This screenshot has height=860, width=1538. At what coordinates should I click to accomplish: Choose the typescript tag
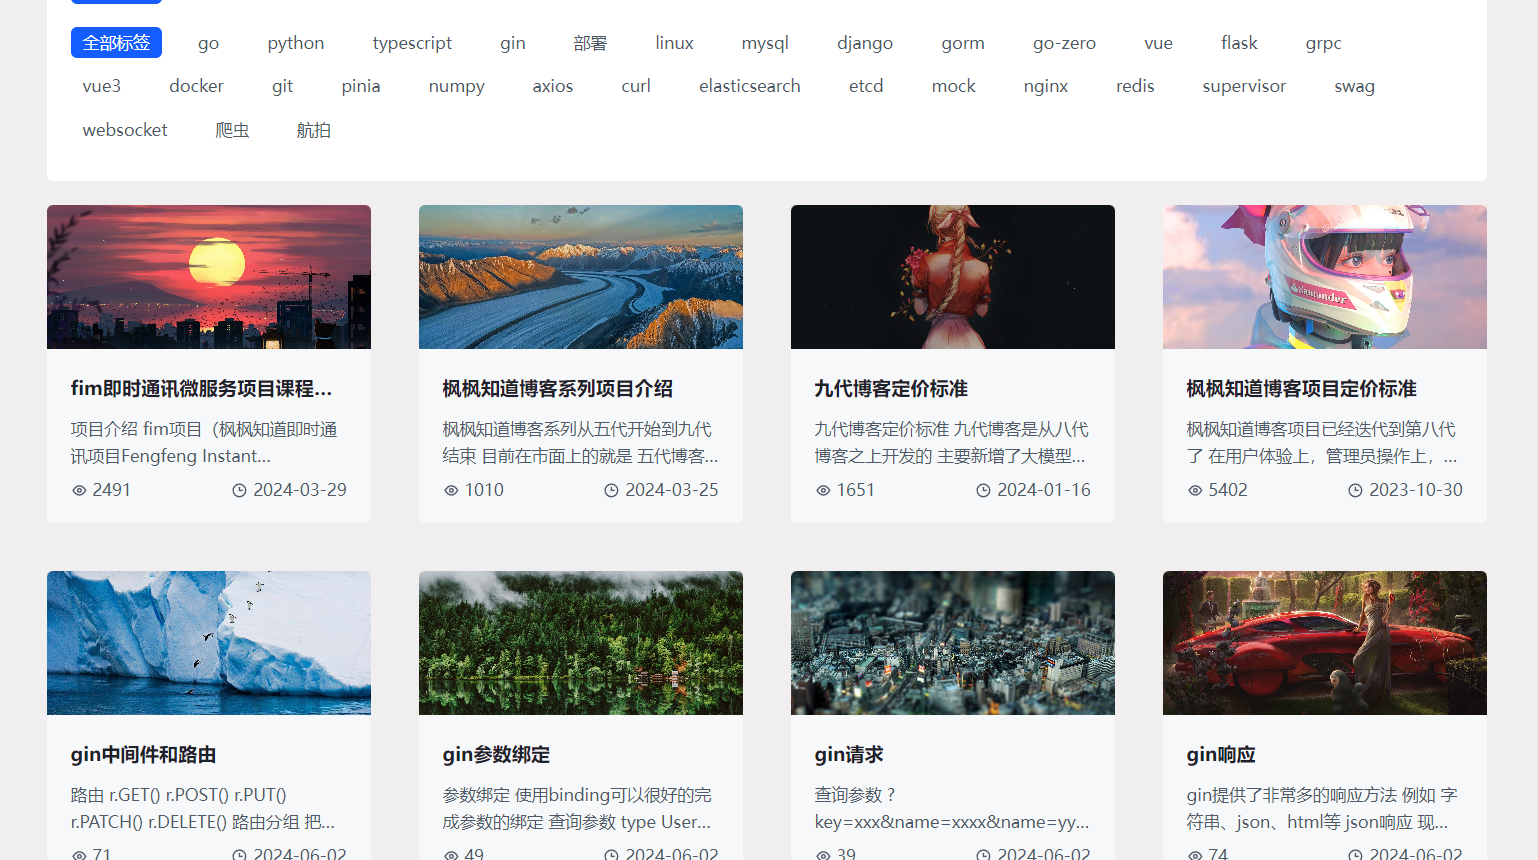click(412, 43)
